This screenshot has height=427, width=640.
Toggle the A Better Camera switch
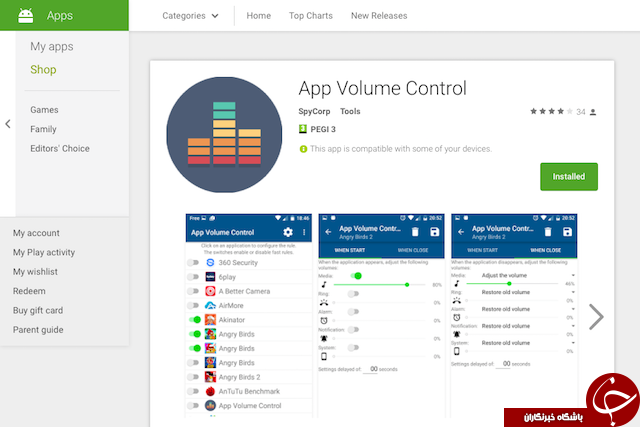[193, 291]
